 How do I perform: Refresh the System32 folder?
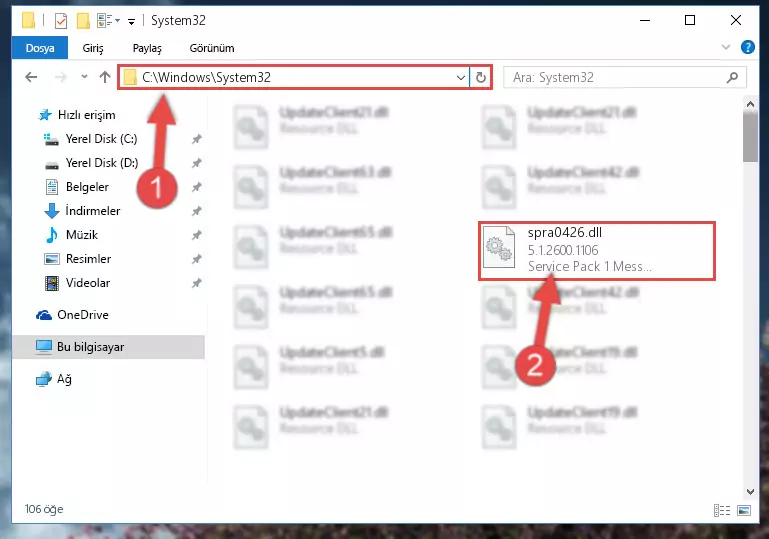tap(481, 77)
